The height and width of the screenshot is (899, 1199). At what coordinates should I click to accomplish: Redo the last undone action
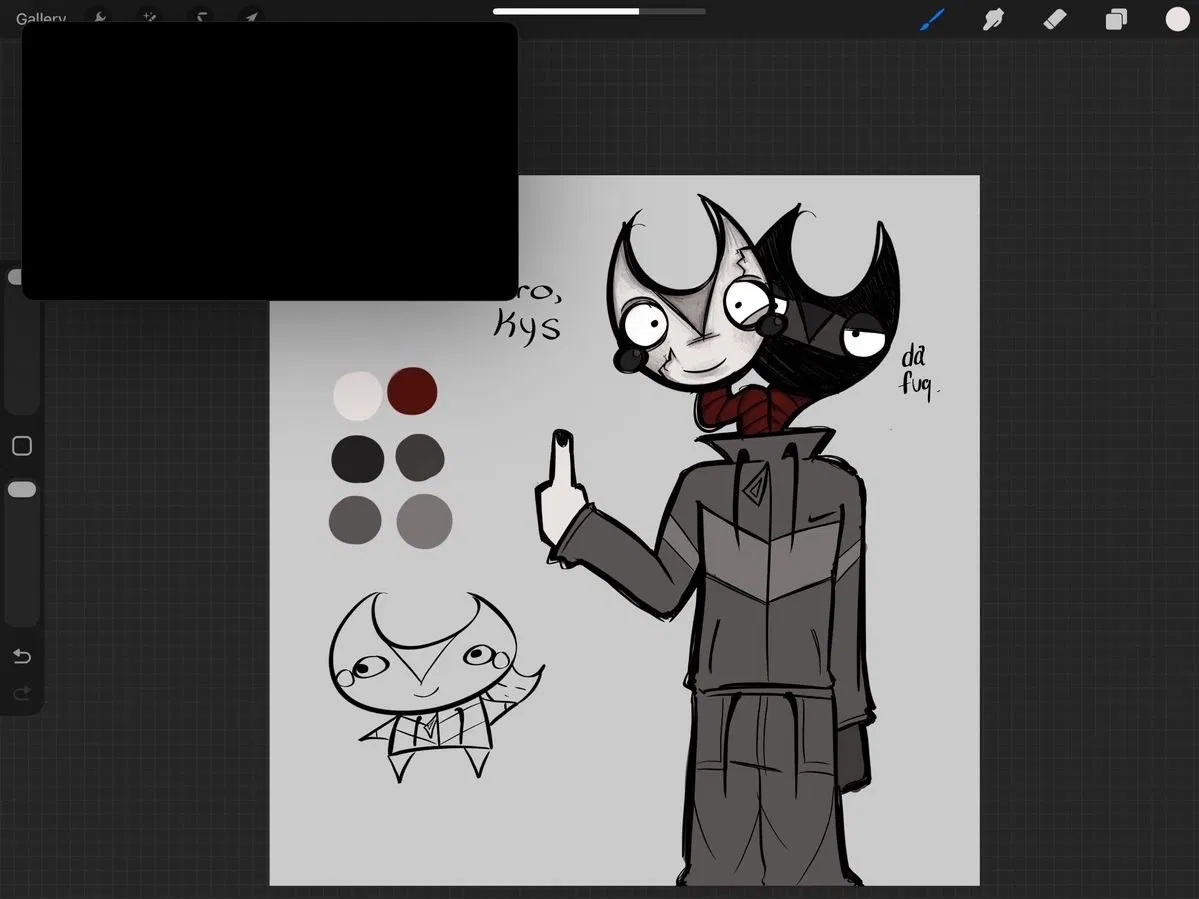(21, 693)
